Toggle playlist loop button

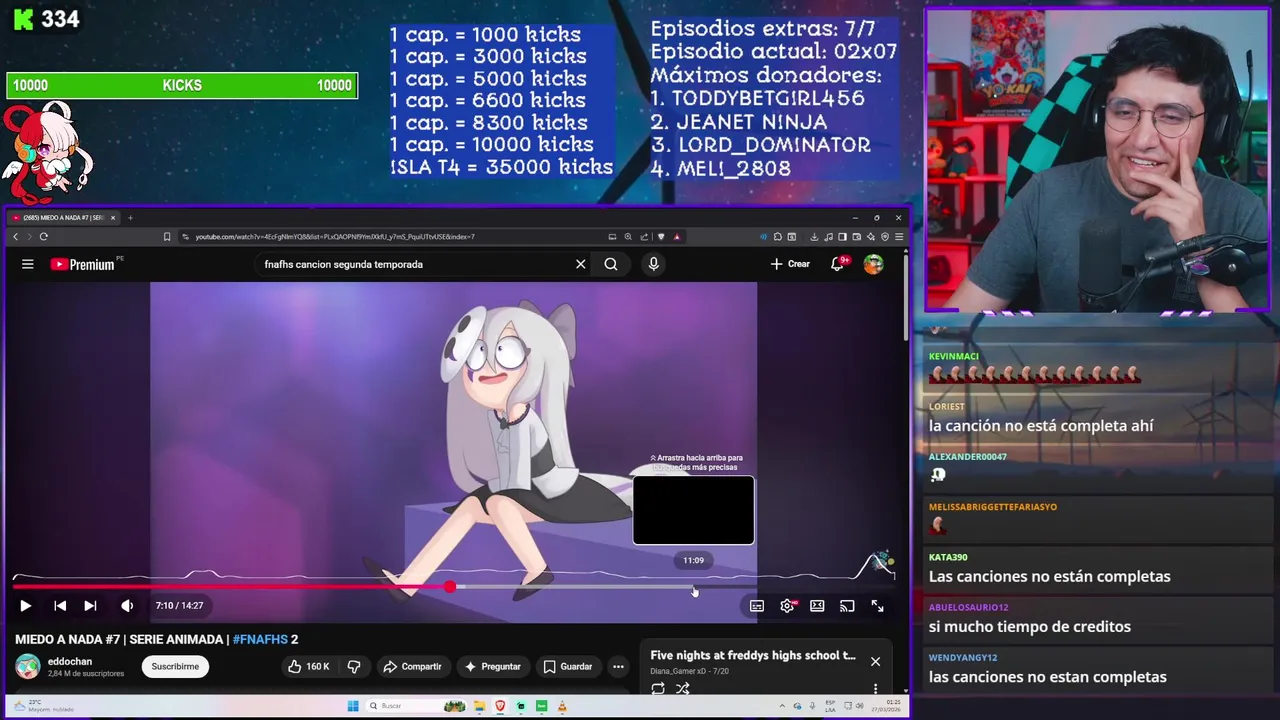coord(658,688)
